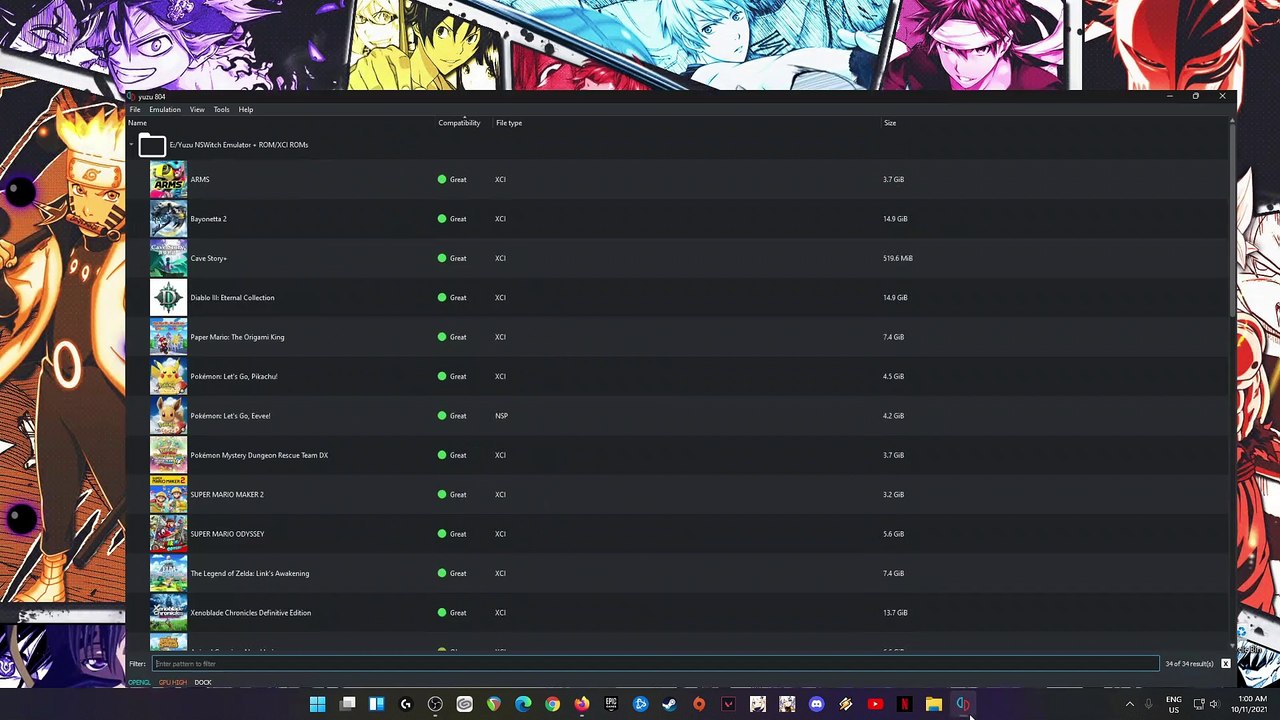
Task: Open Firefox from the taskbar
Action: point(582,704)
